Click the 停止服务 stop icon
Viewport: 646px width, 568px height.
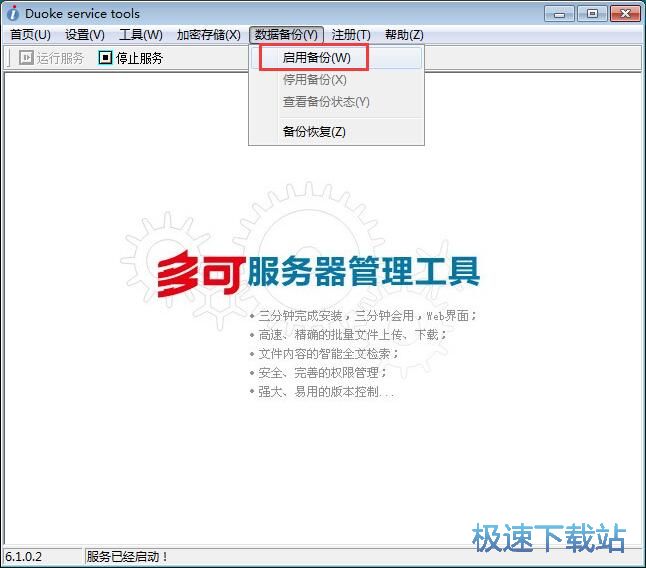point(105,58)
